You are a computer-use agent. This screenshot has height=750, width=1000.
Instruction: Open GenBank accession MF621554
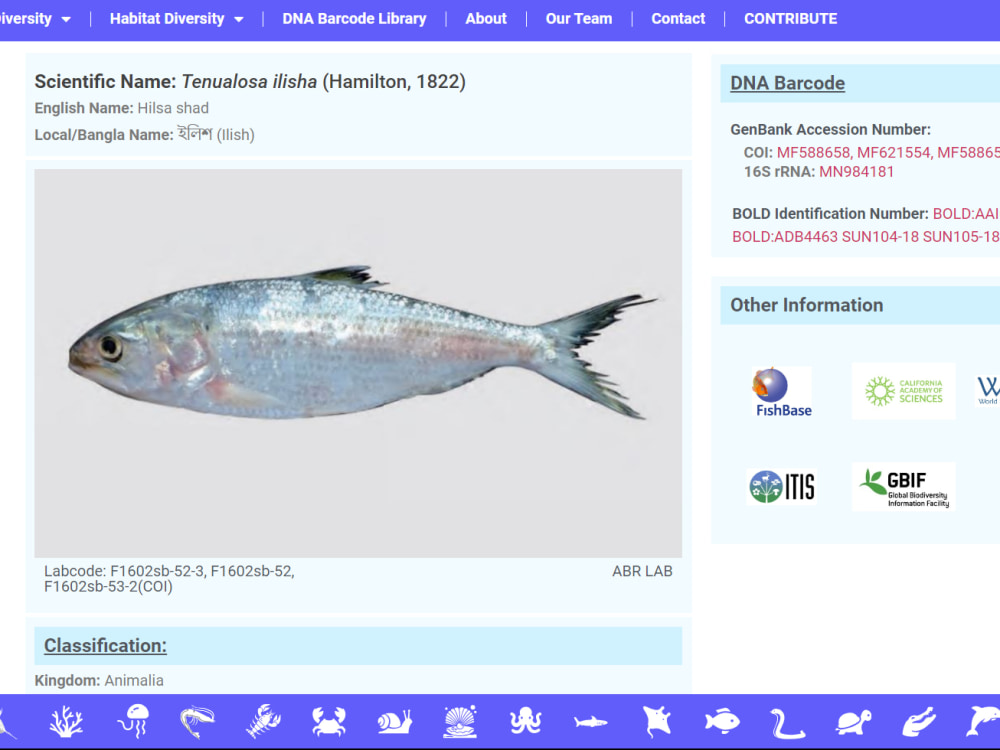[895, 152]
